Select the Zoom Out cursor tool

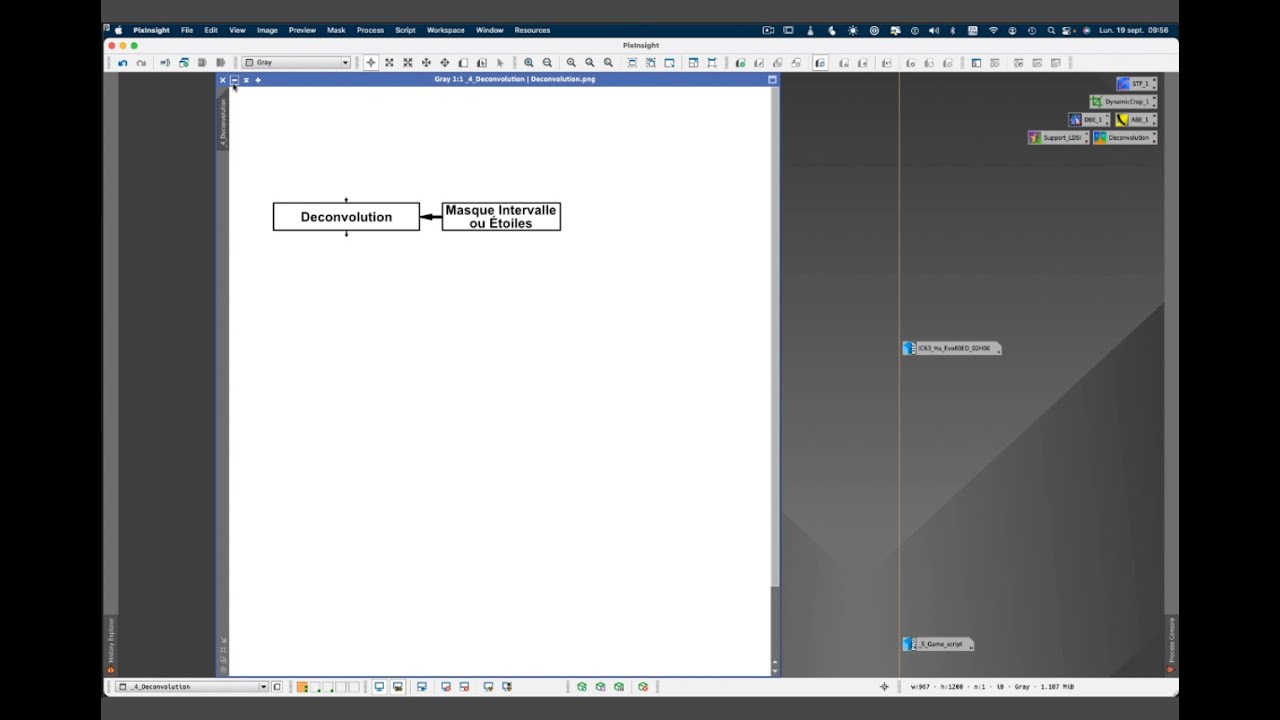click(x=408, y=63)
